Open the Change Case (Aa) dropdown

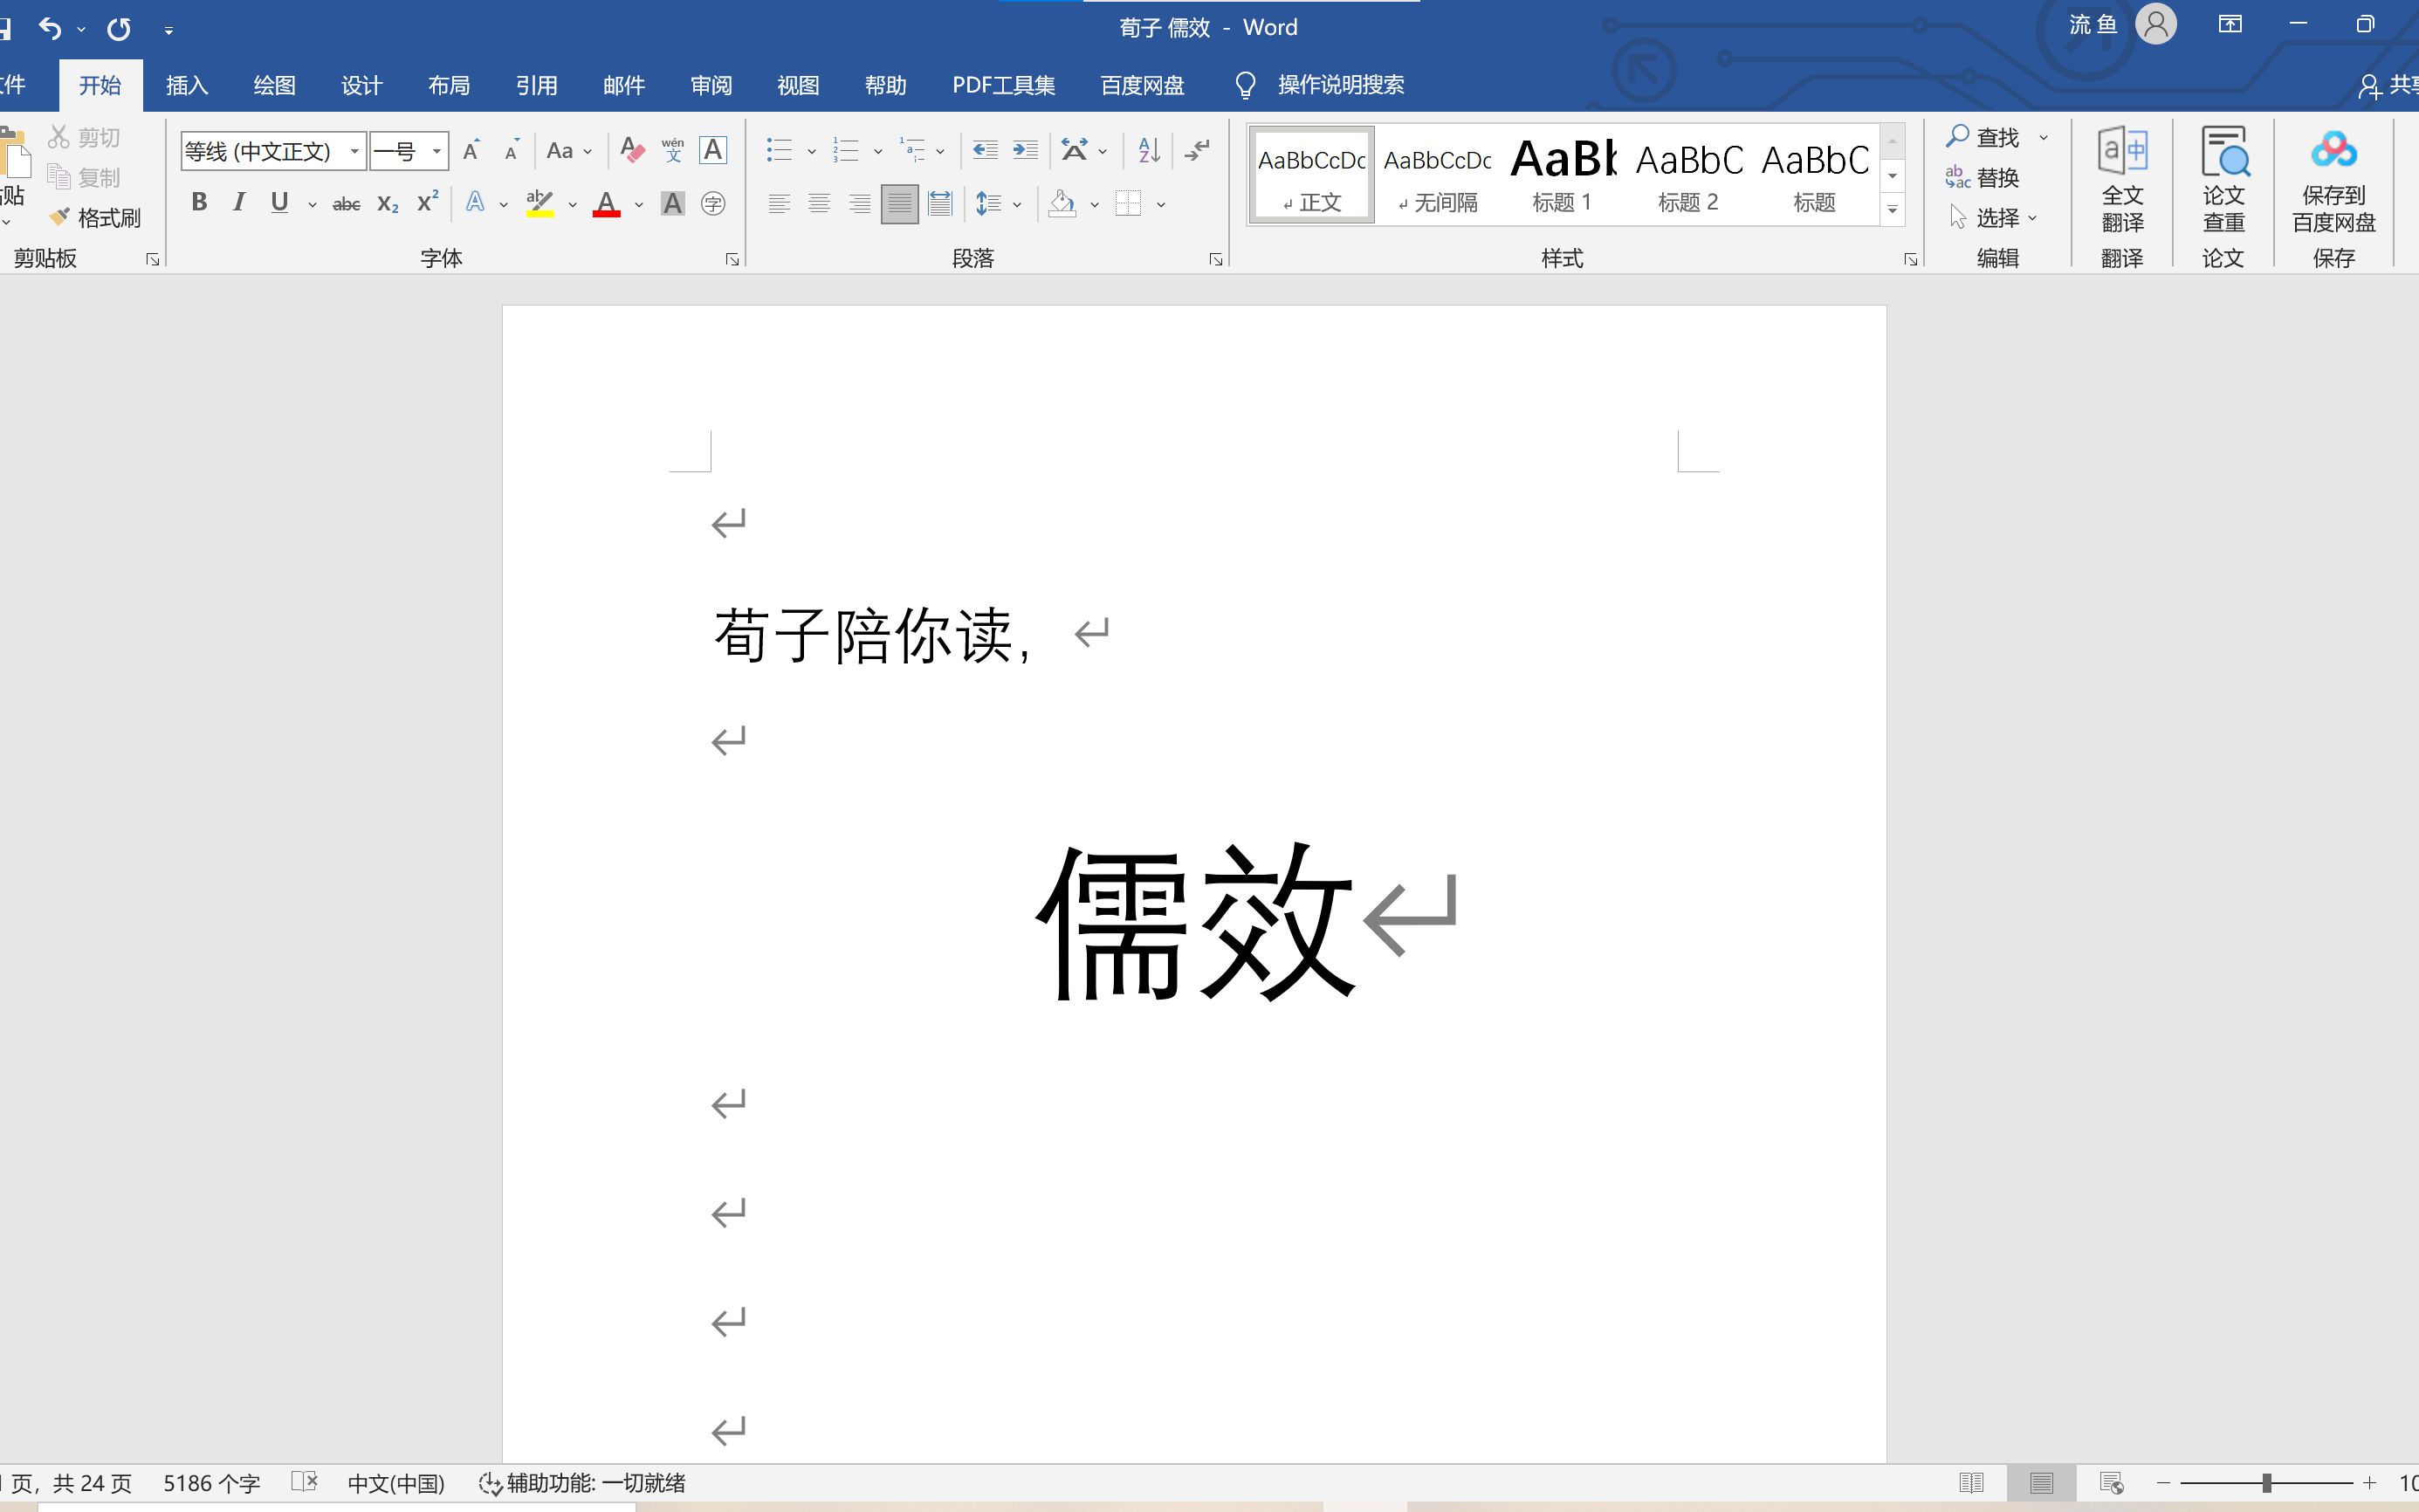coord(569,150)
